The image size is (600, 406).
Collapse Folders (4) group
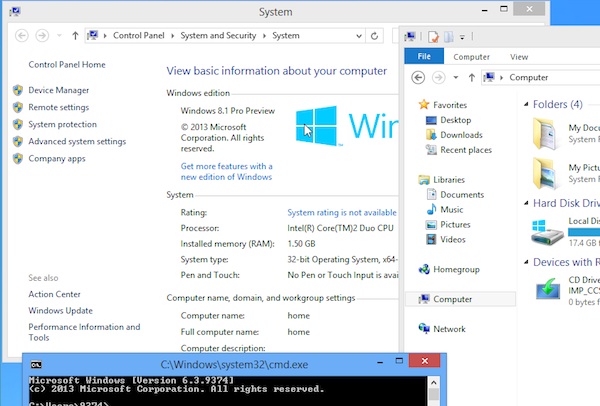(527, 104)
